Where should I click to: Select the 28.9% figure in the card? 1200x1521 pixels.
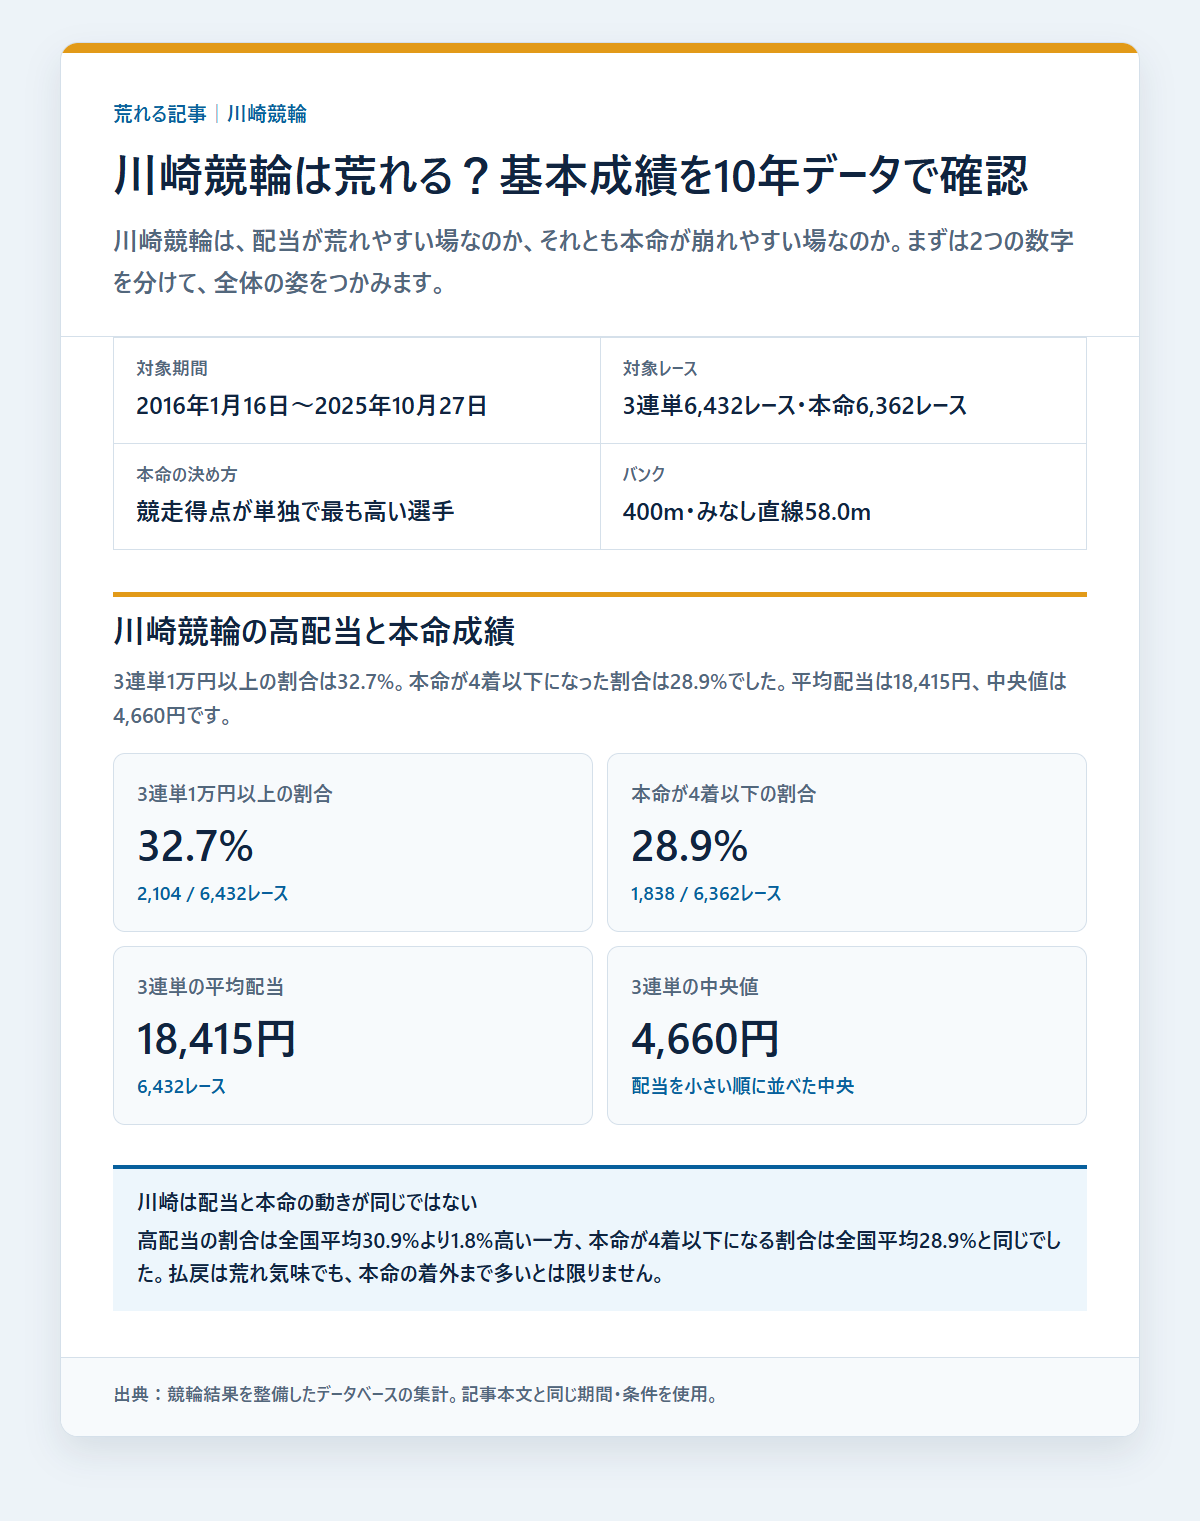(689, 846)
